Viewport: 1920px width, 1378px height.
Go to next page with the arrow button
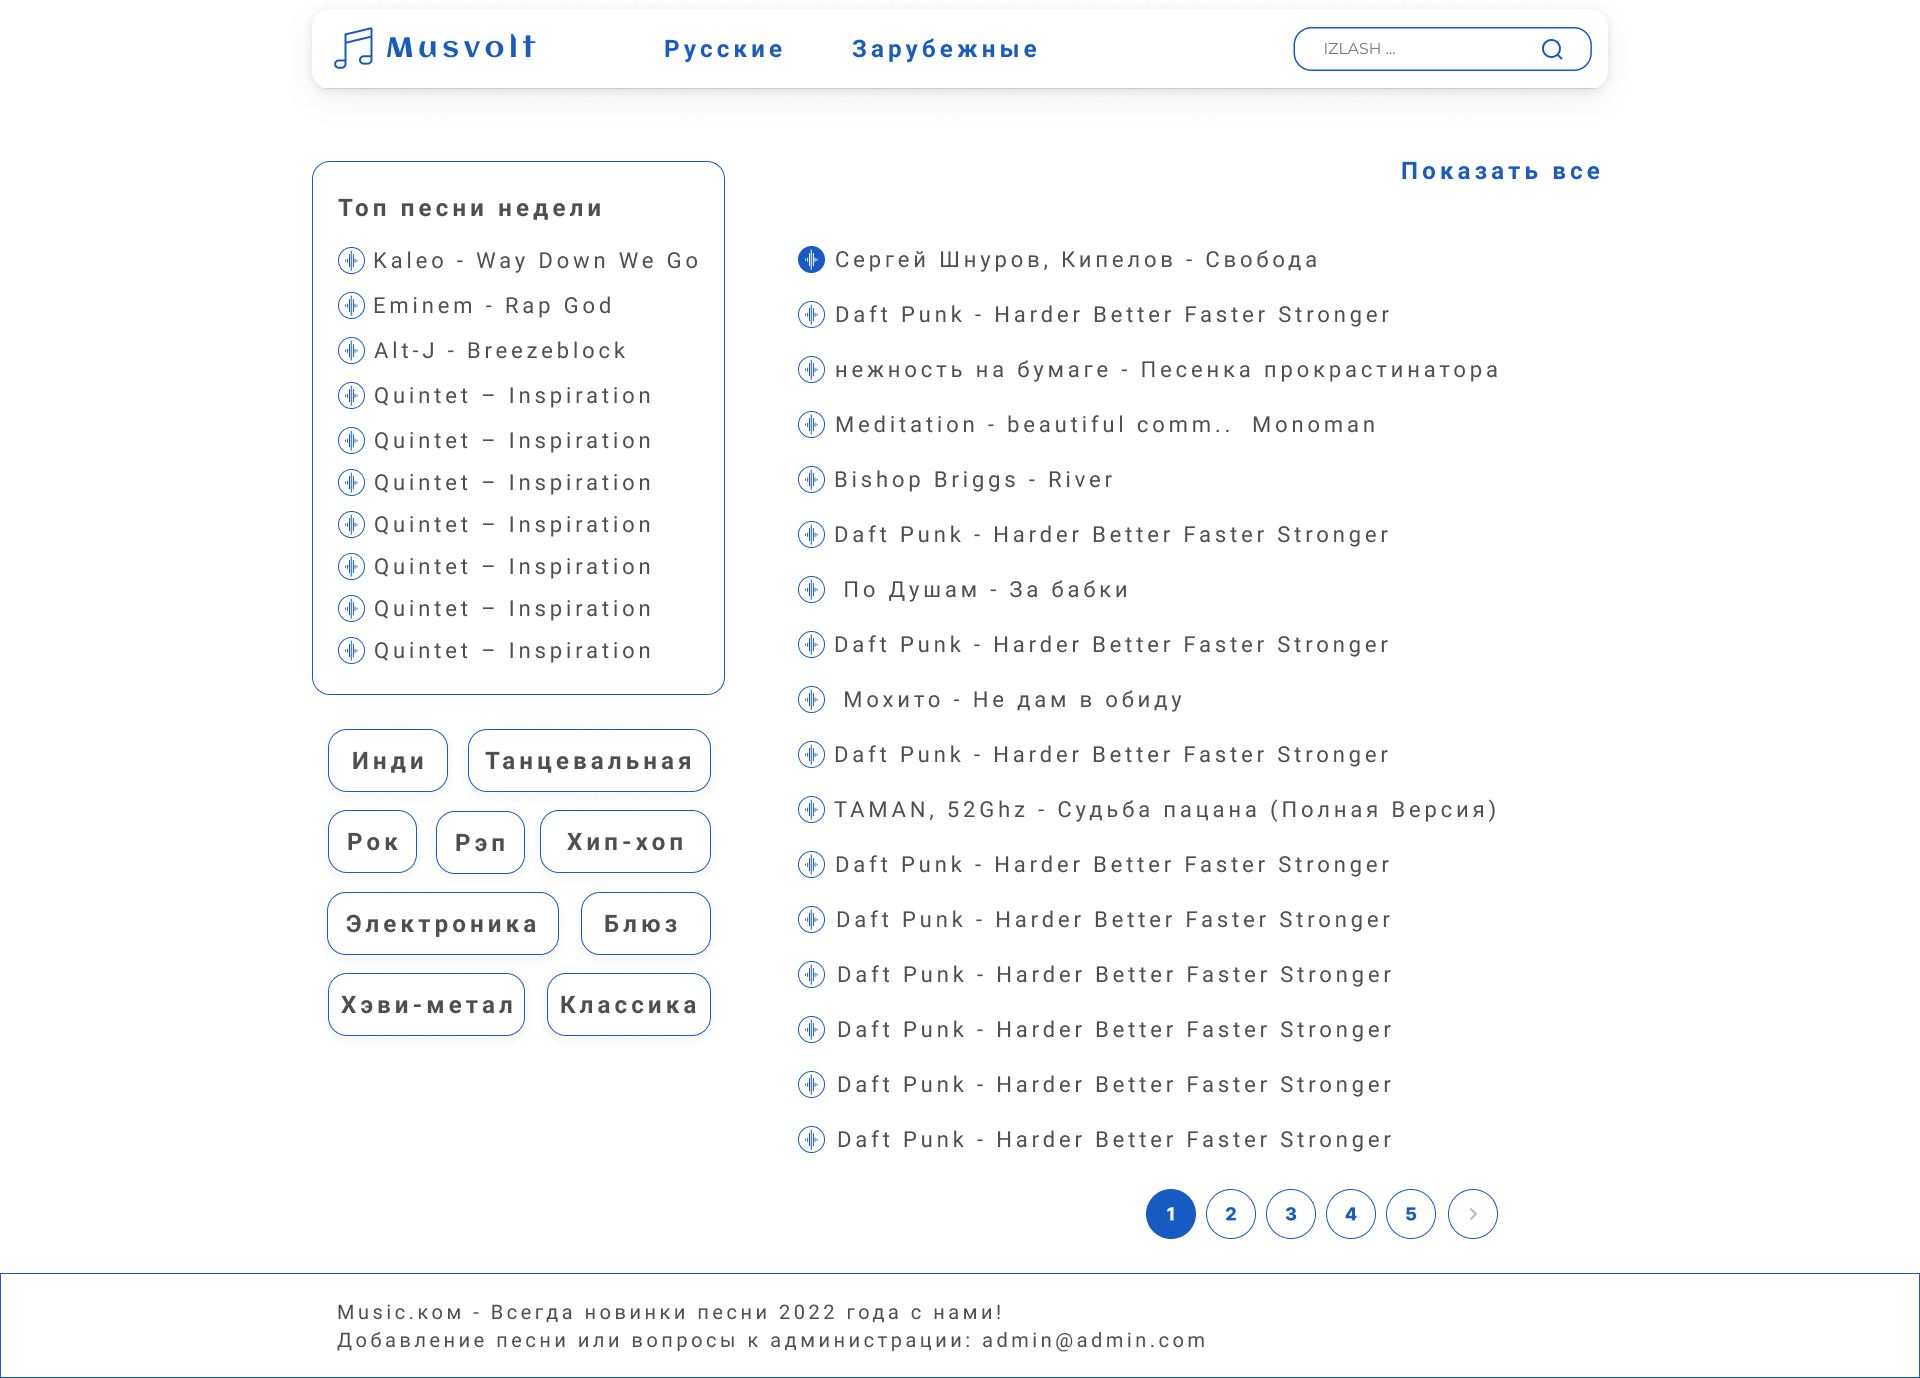(1472, 1214)
